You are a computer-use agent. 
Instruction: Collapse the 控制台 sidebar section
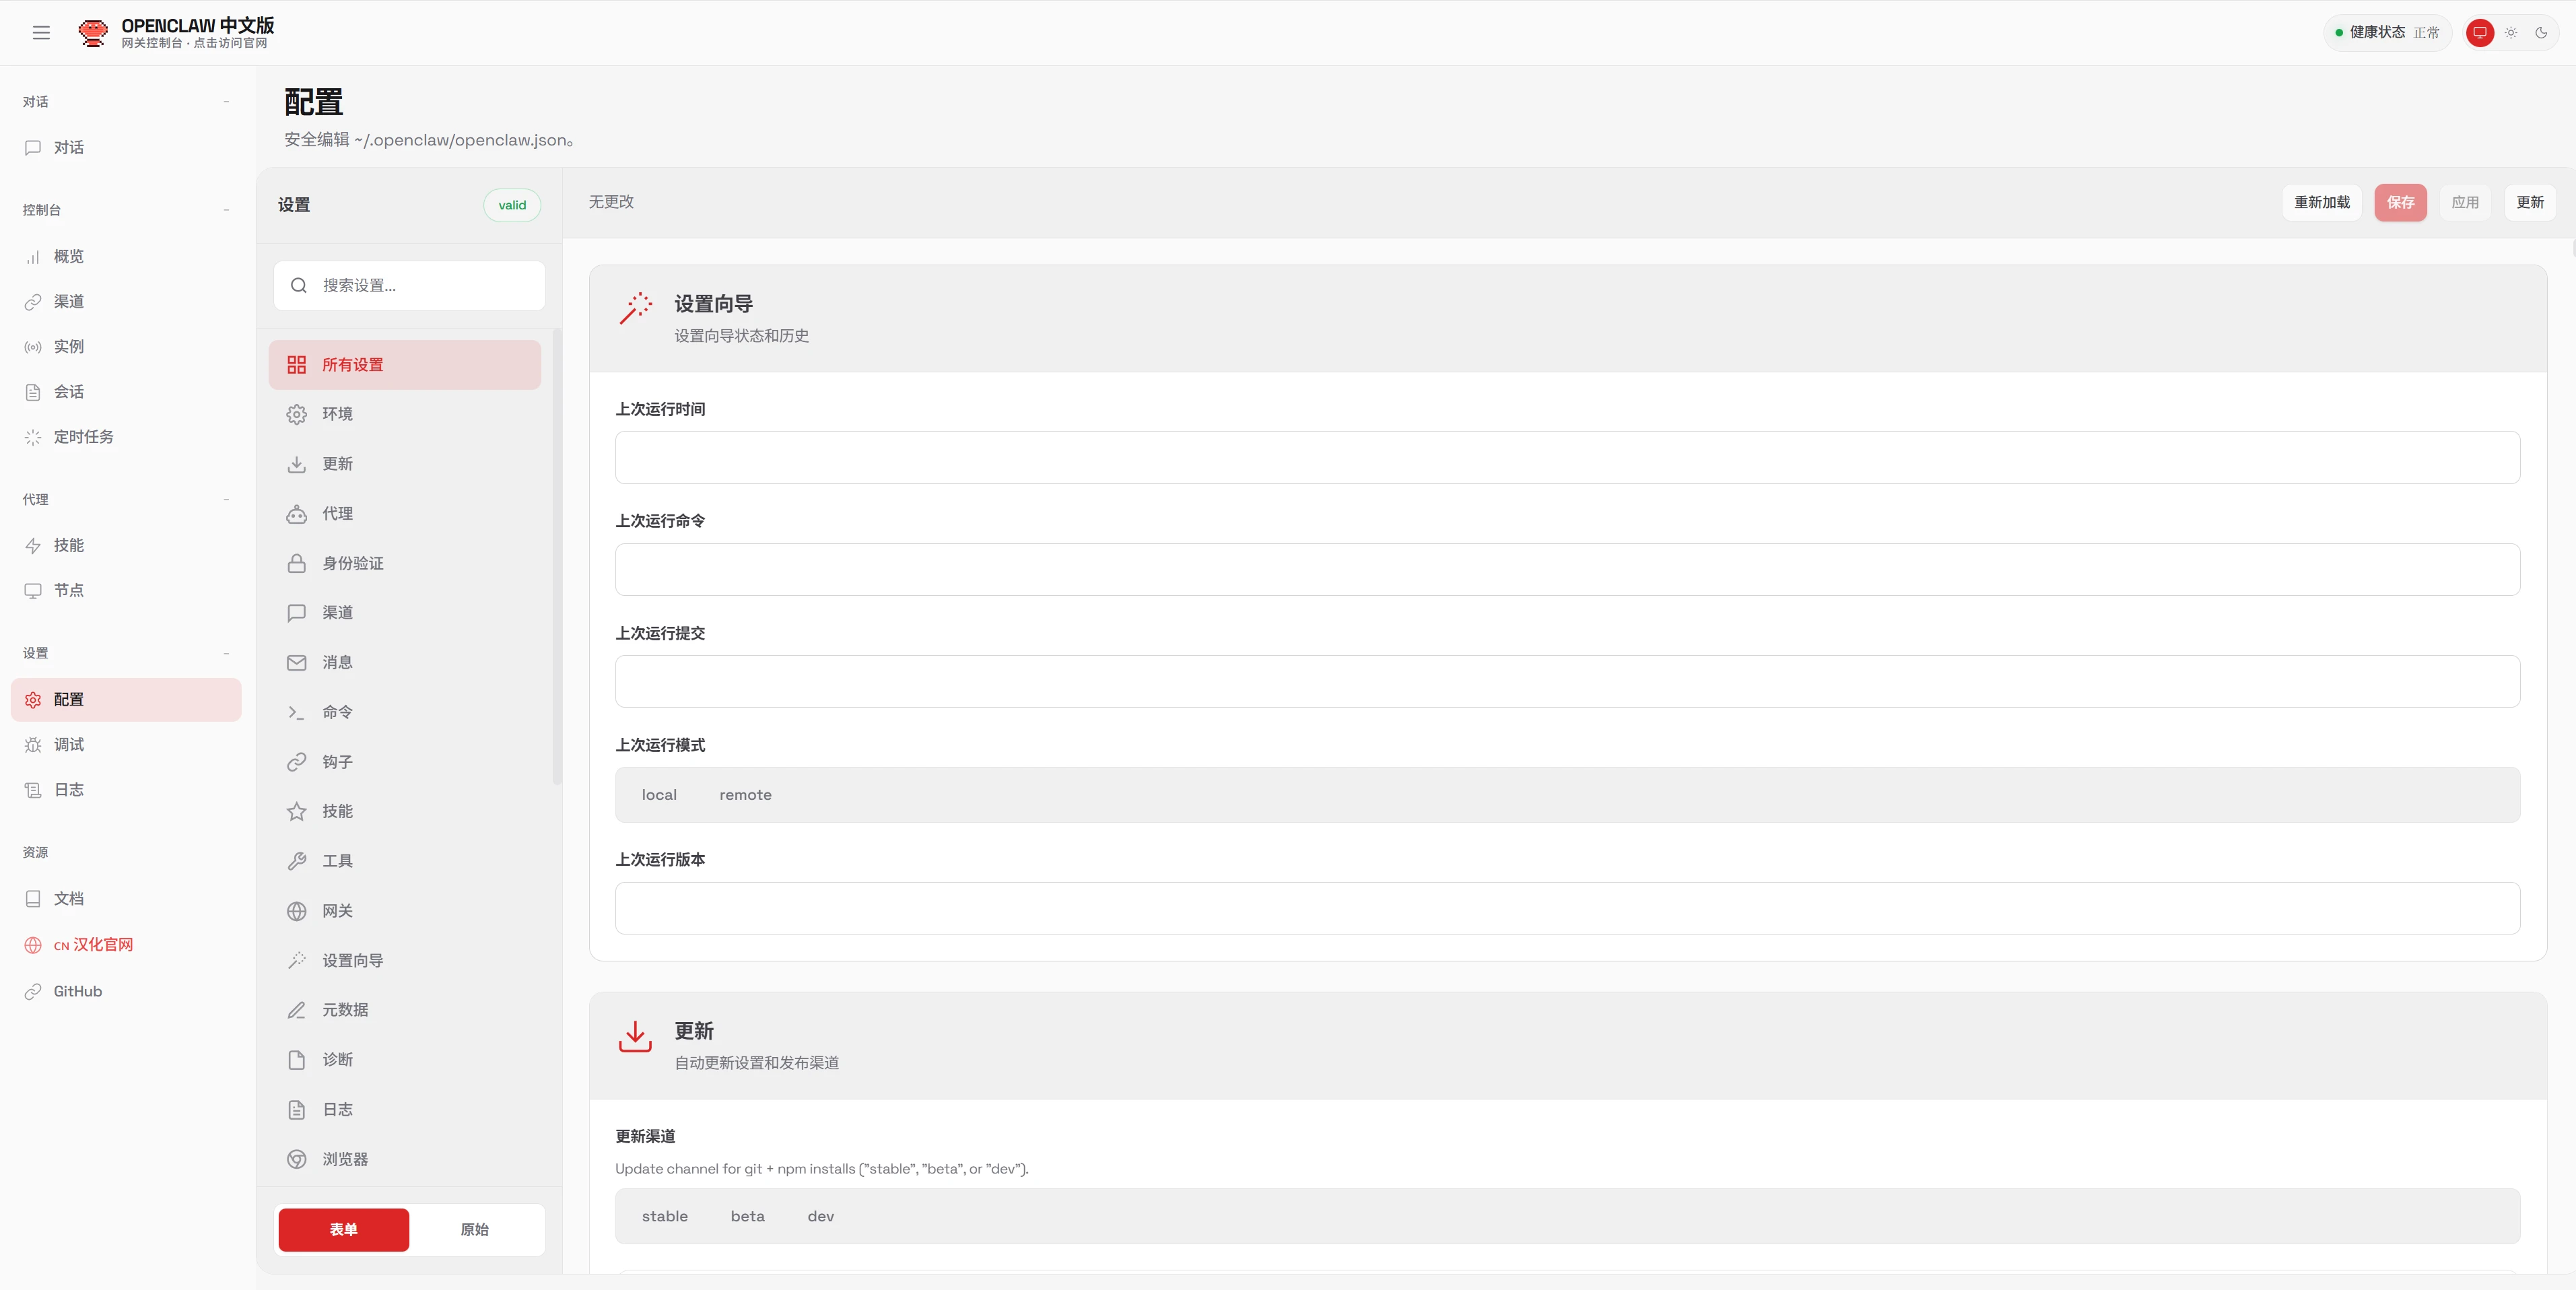(227, 211)
